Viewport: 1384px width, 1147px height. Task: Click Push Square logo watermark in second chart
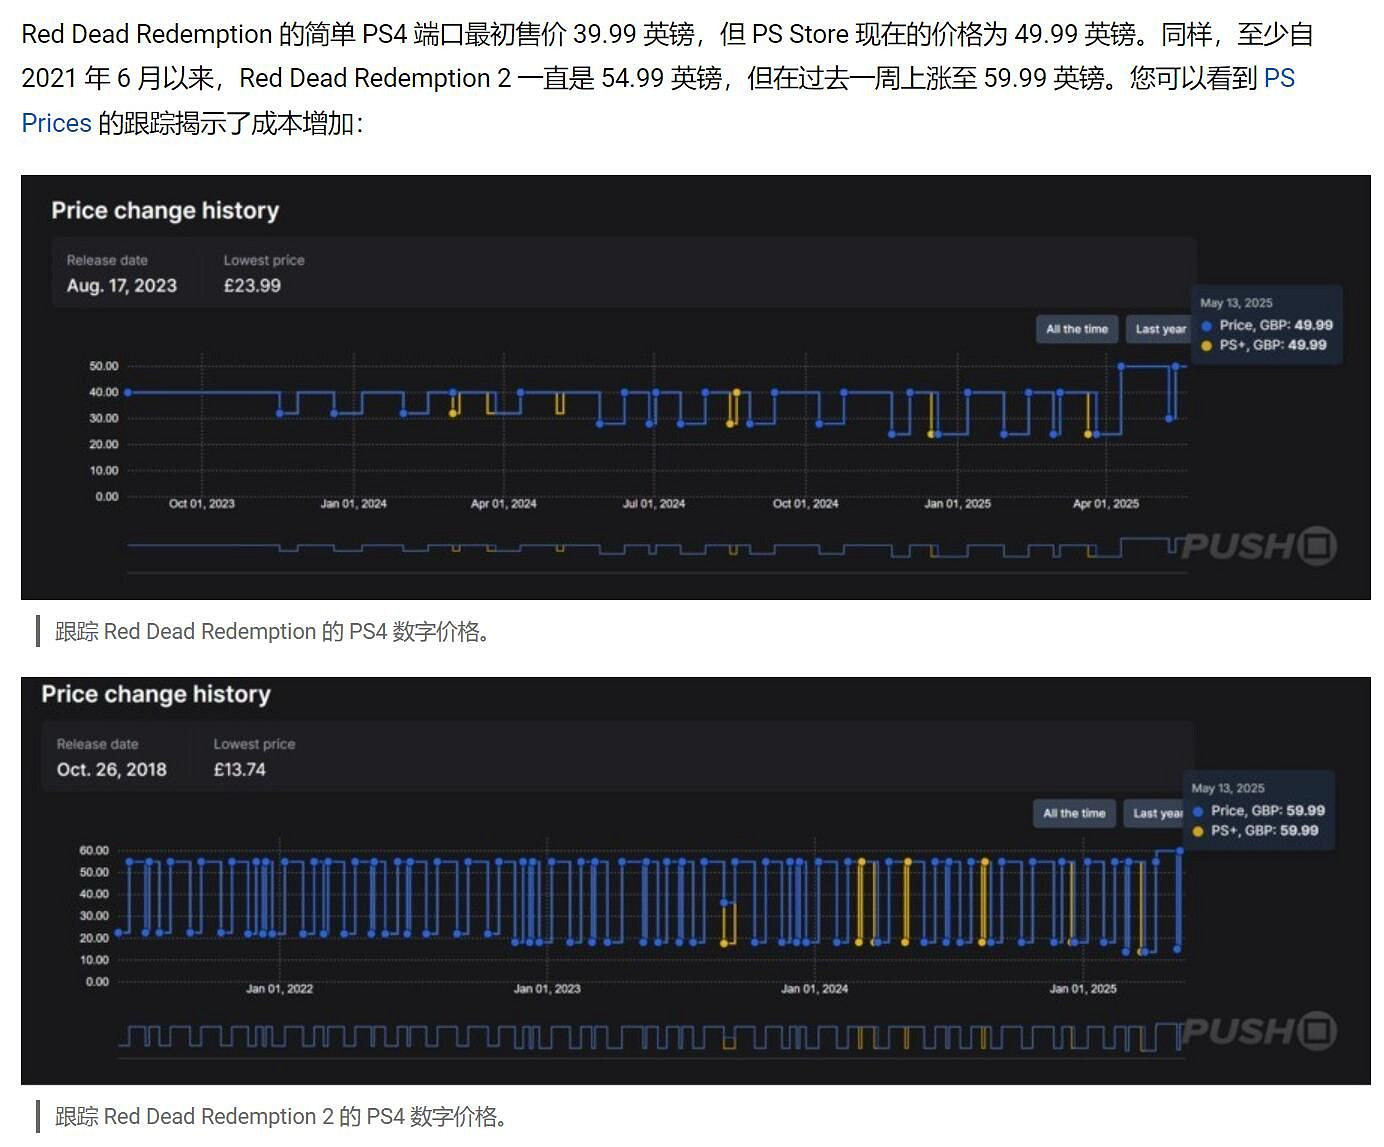[1259, 1030]
